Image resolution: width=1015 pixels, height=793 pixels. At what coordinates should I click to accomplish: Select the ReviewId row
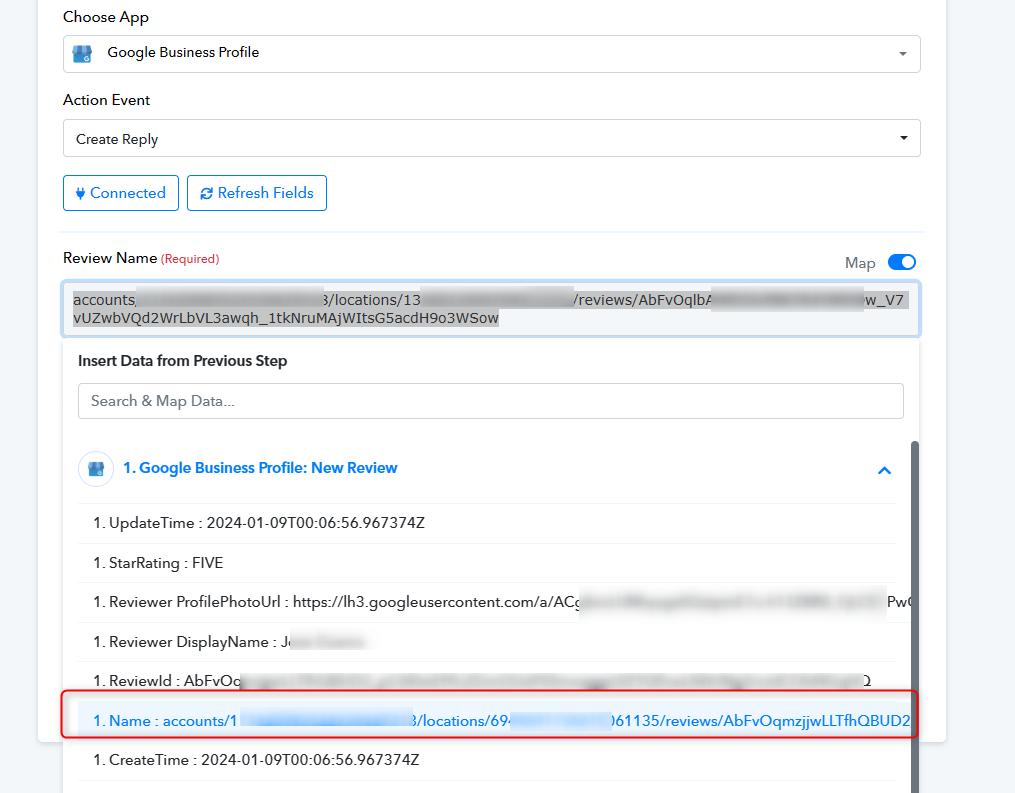pos(487,680)
